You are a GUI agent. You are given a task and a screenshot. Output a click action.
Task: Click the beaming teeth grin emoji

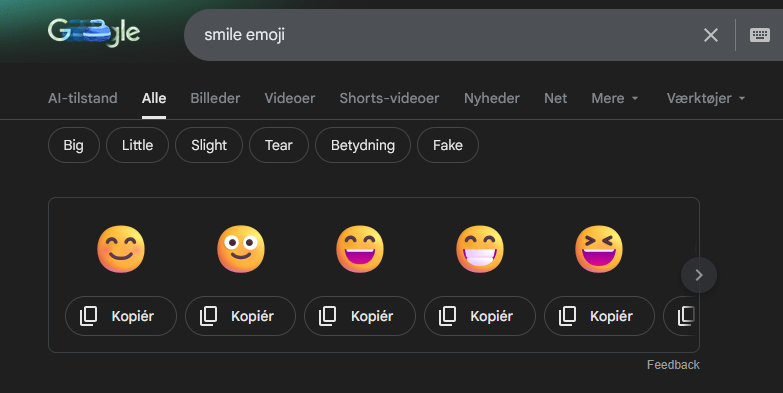pos(479,249)
